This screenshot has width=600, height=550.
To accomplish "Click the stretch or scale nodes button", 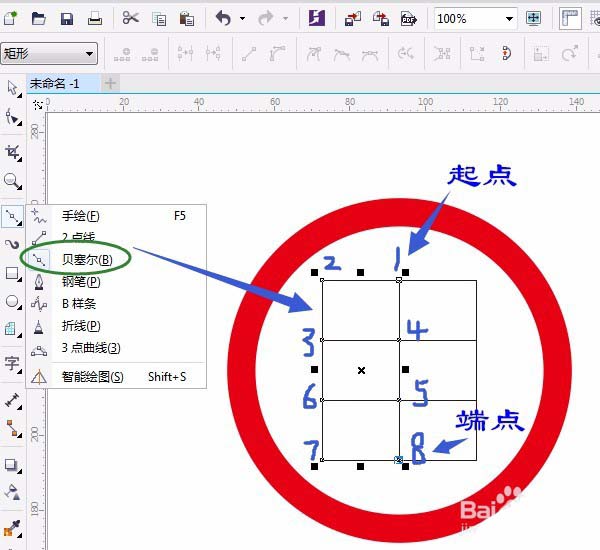I will 541,54.
